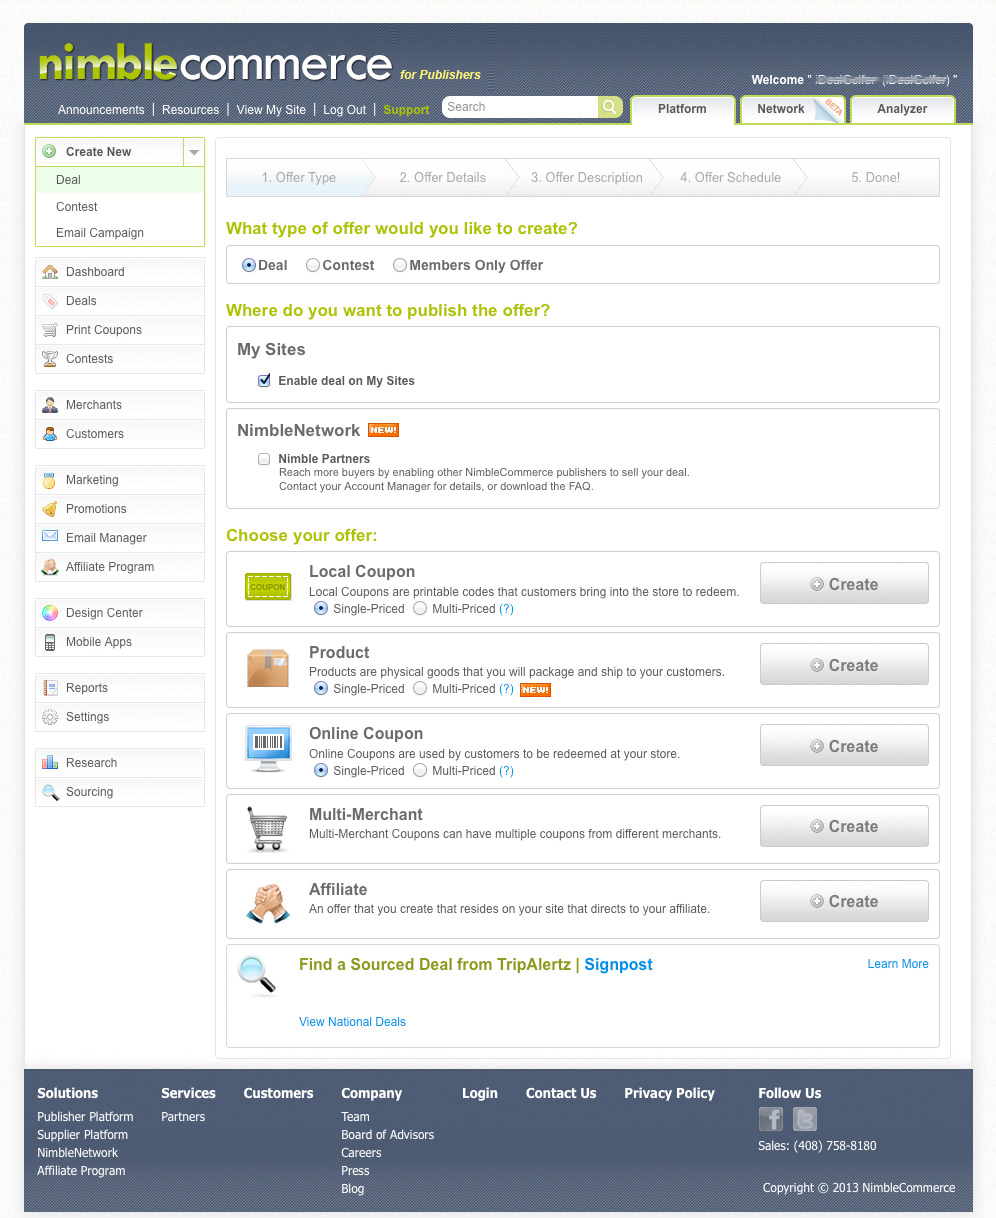Open the Twitter page icon in footer

805,1119
